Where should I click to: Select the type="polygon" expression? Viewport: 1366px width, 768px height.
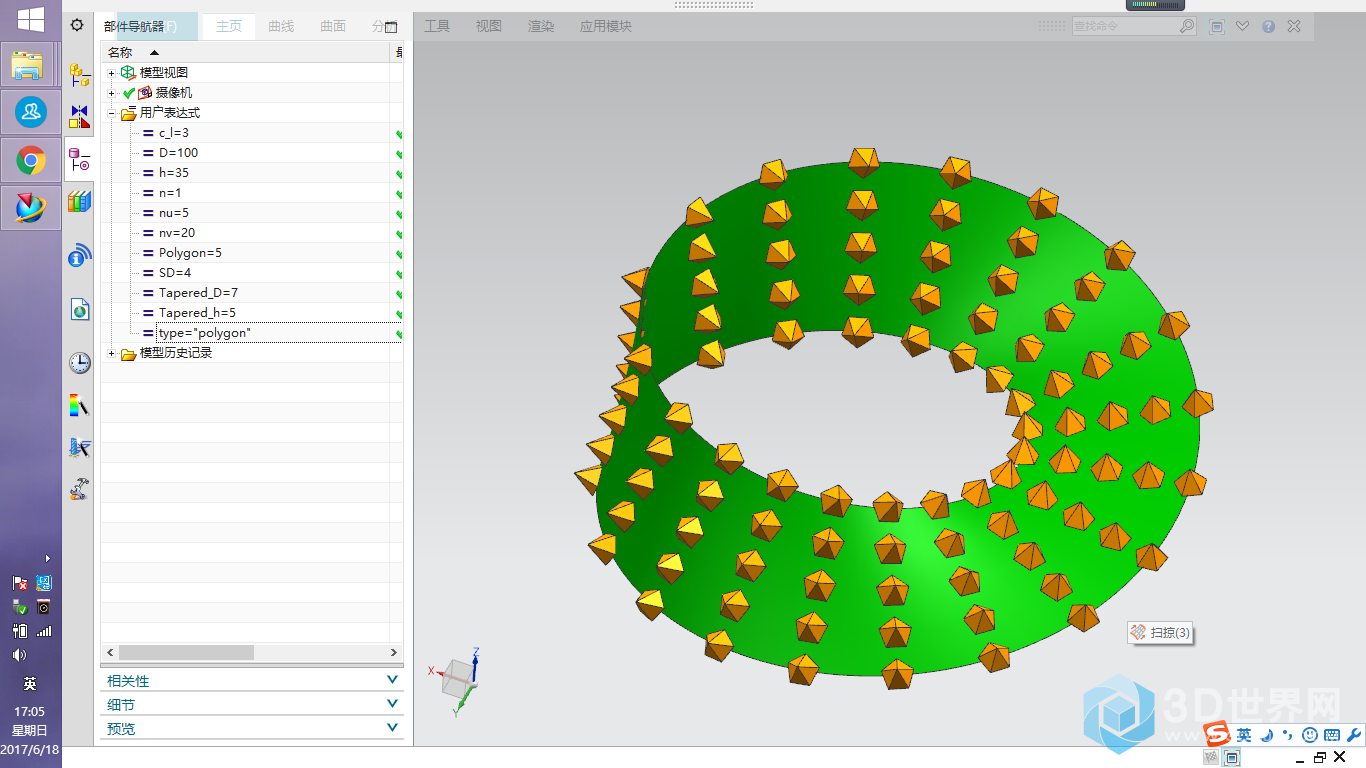[205, 333]
